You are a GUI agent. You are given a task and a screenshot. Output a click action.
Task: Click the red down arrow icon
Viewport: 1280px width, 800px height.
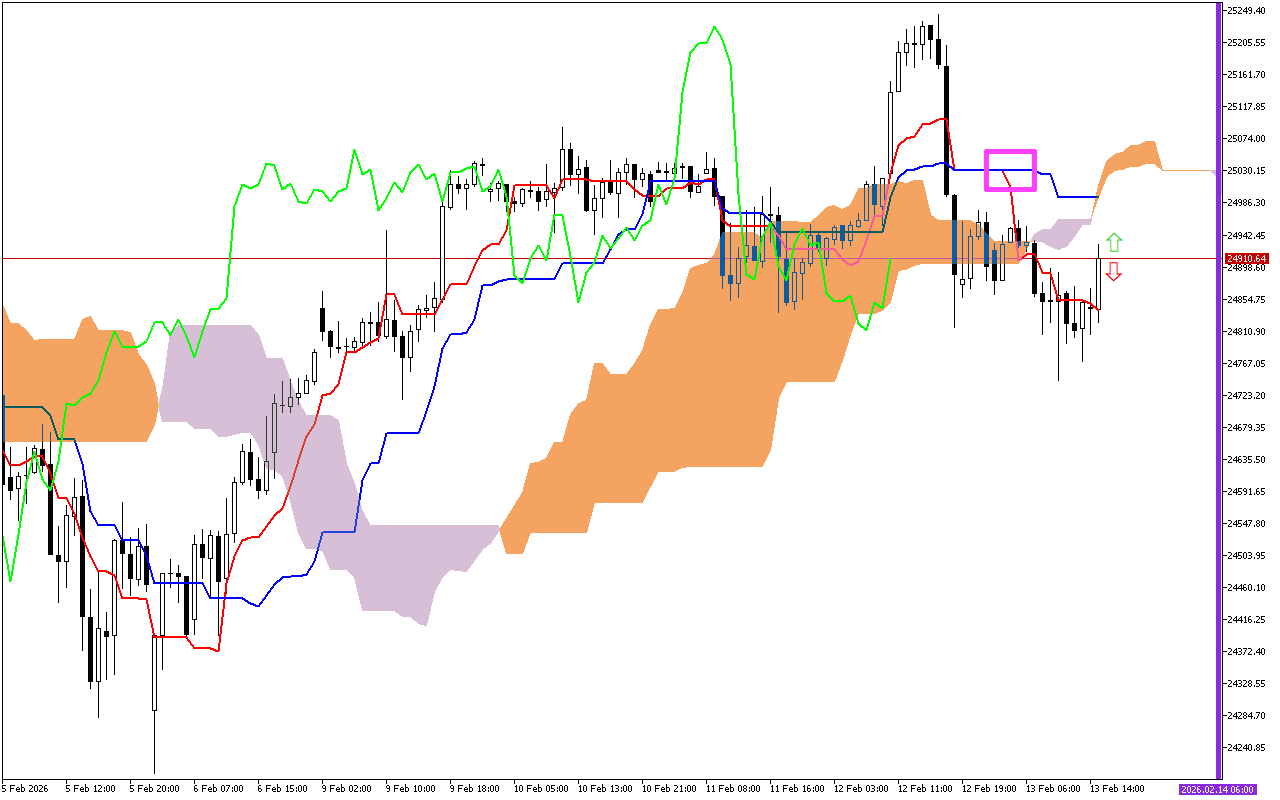coord(1113,272)
